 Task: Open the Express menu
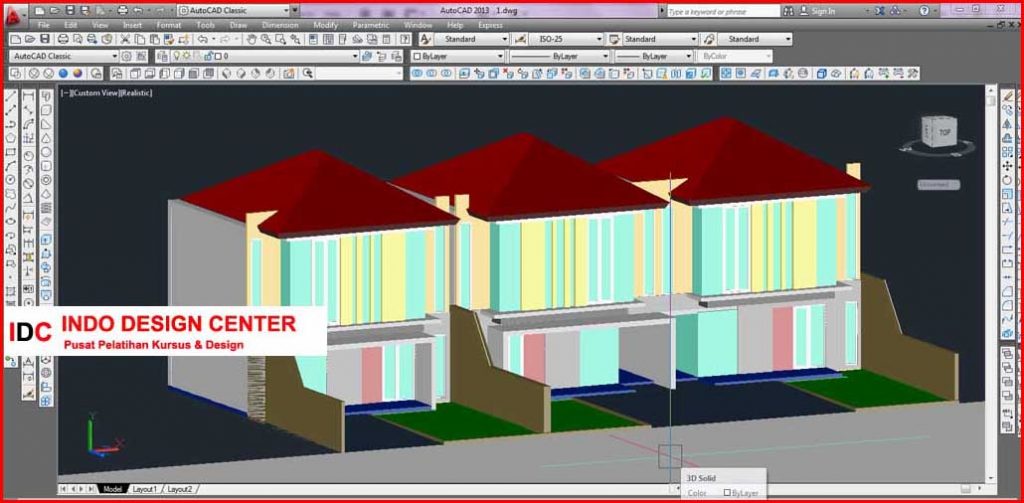490,25
